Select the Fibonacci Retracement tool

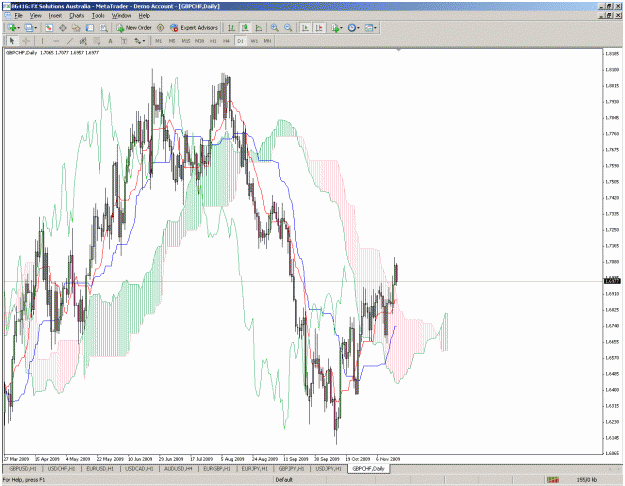[x=96, y=41]
